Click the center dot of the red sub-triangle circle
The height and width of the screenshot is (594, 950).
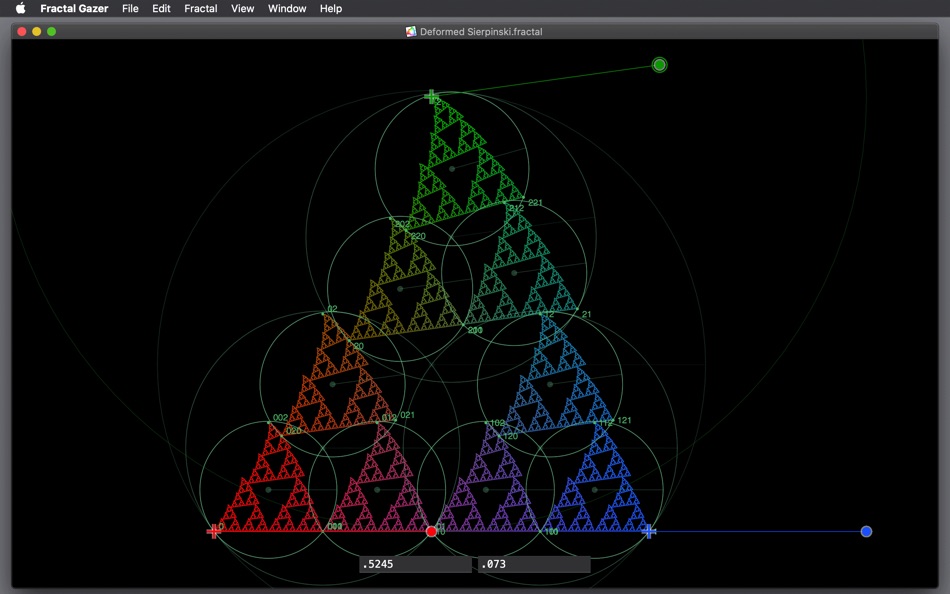[x=268, y=490]
